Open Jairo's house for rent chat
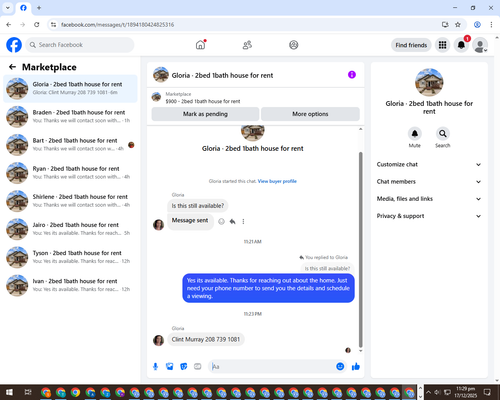500x400 pixels. (70, 229)
